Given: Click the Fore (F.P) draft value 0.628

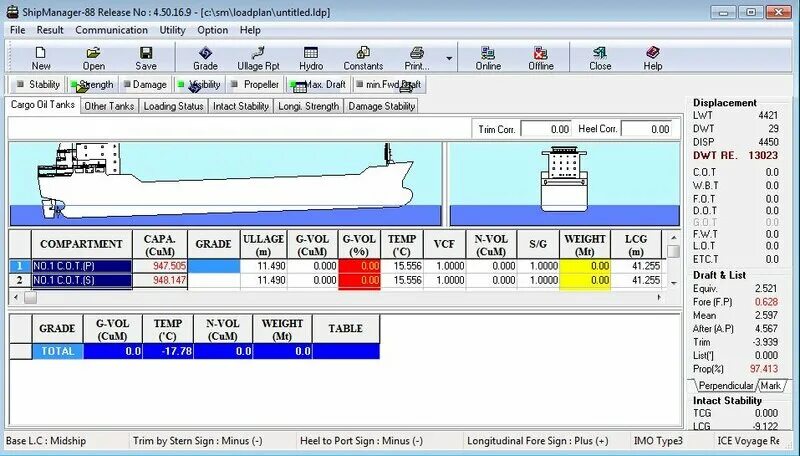Looking at the screenshot, I should coord(766,302).
